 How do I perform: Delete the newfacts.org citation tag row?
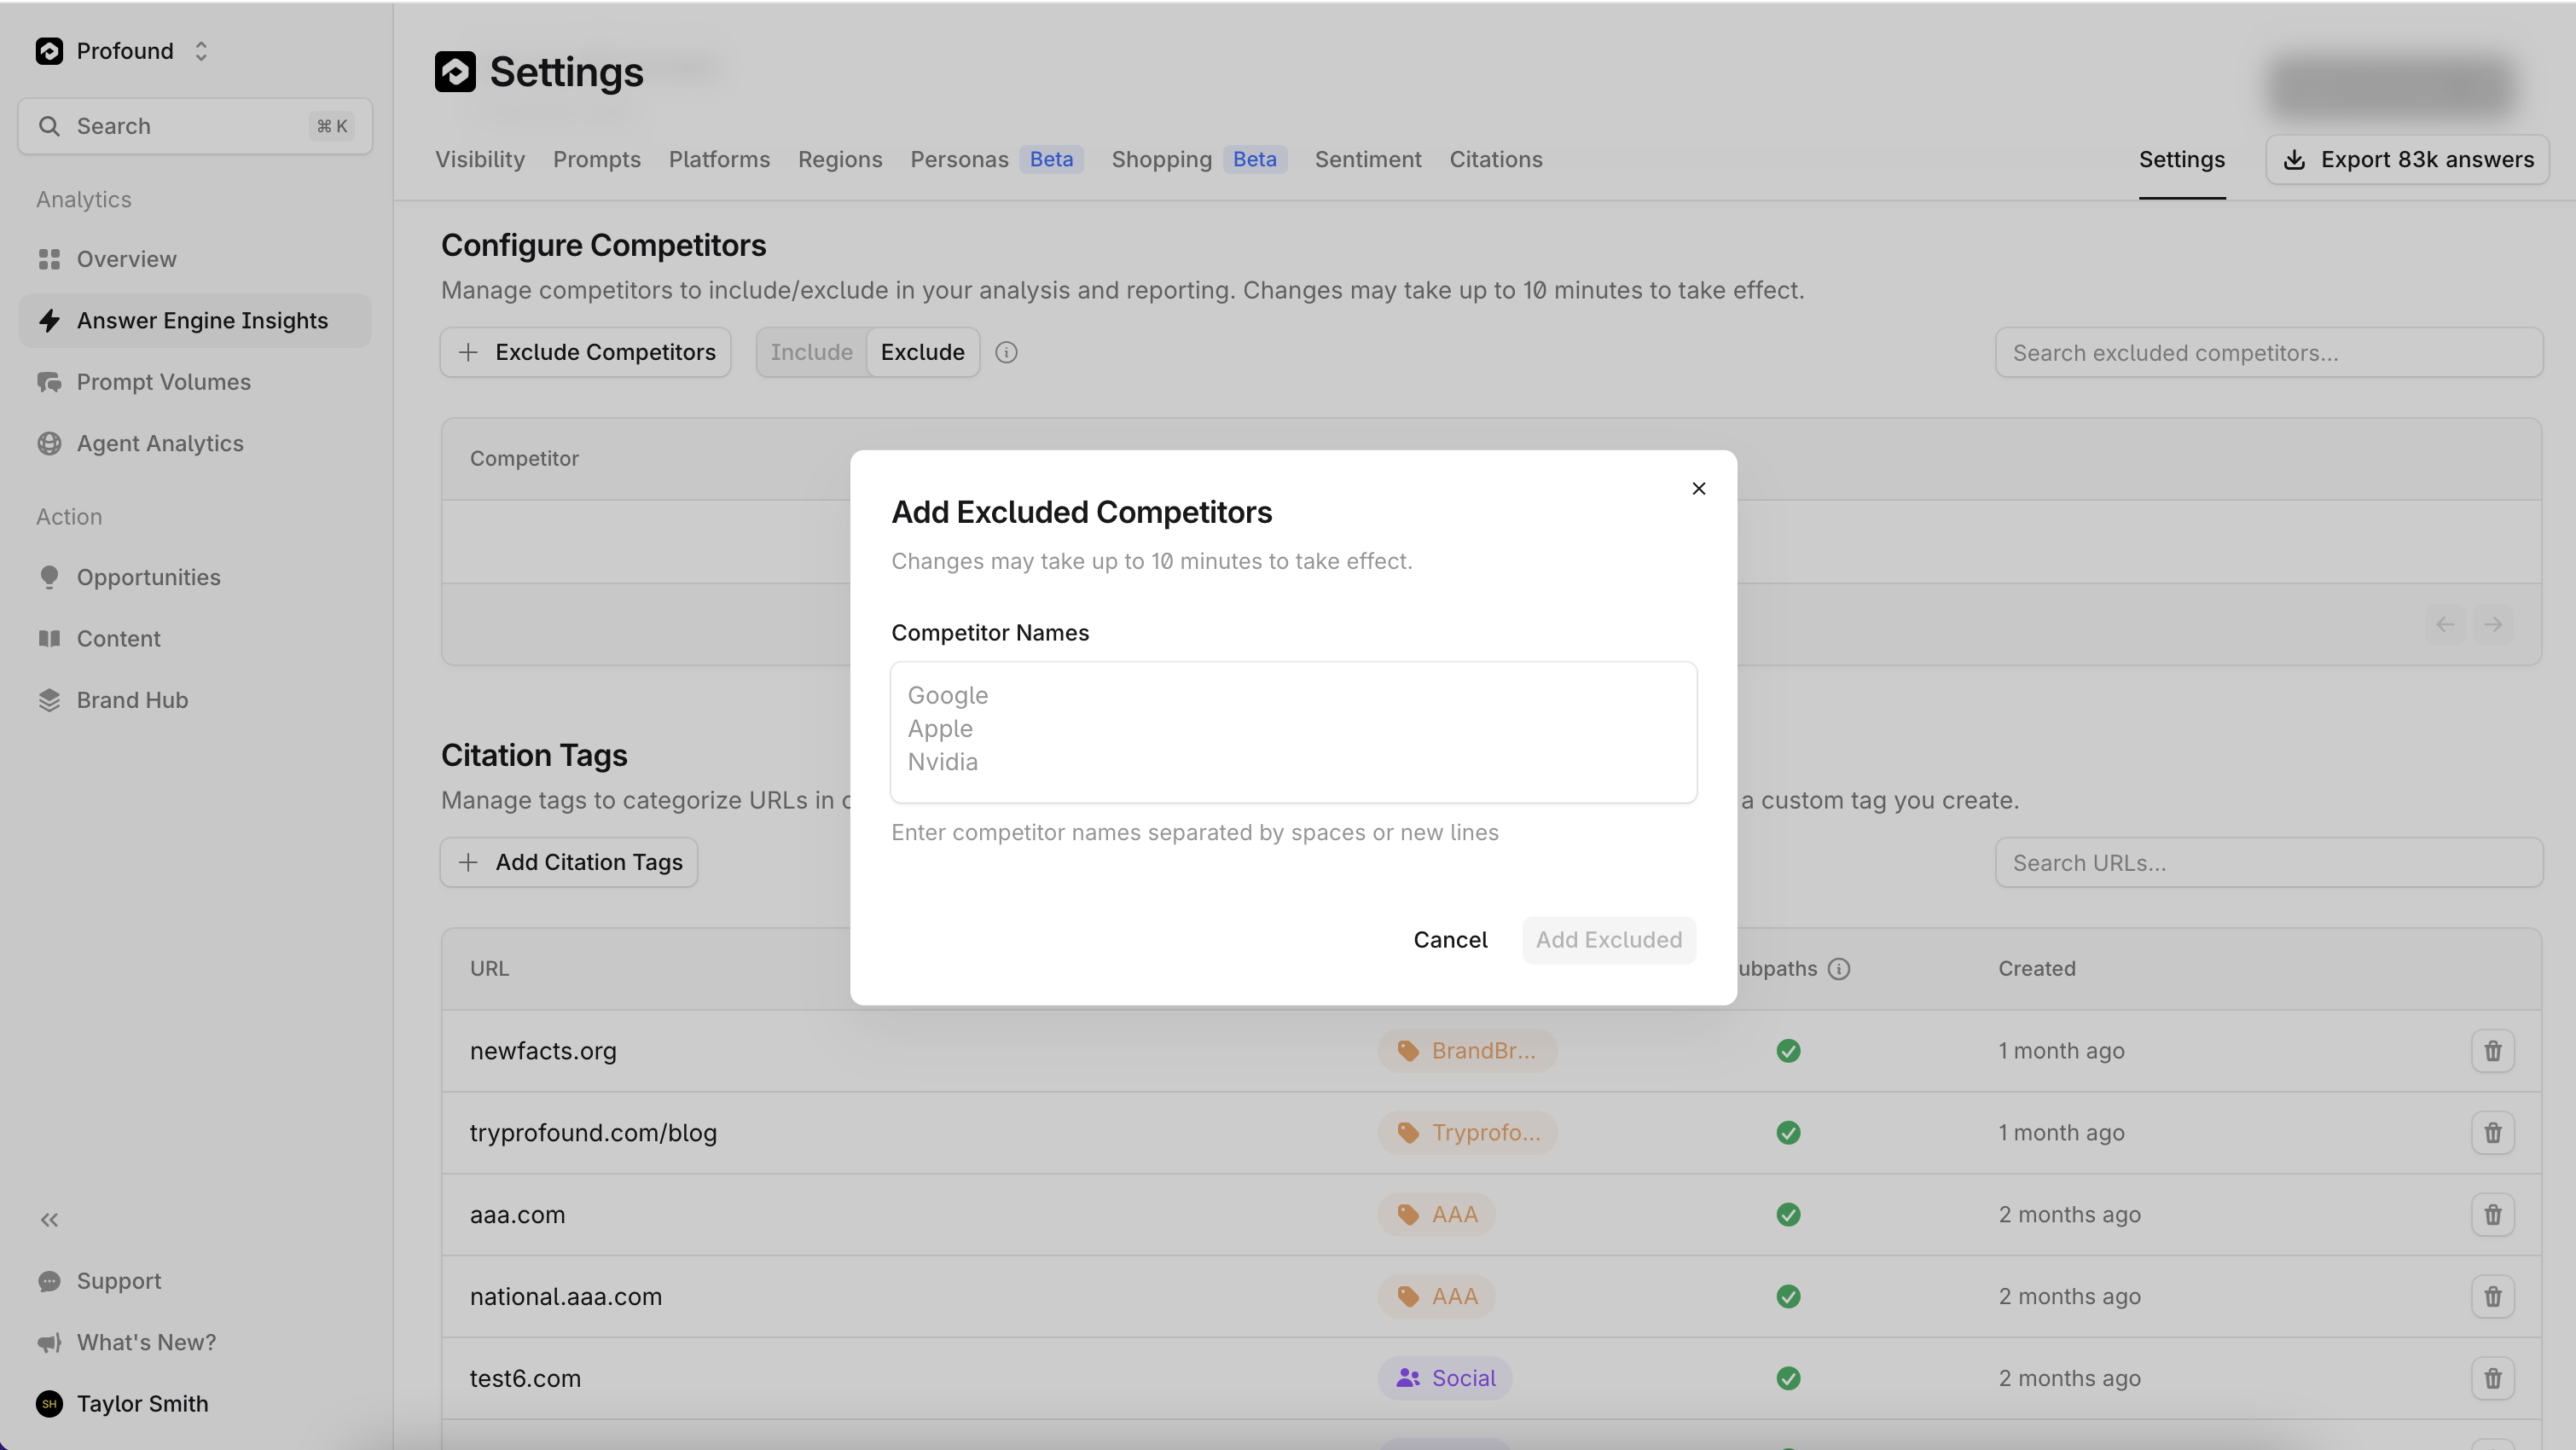(x=2492, y=1051)
